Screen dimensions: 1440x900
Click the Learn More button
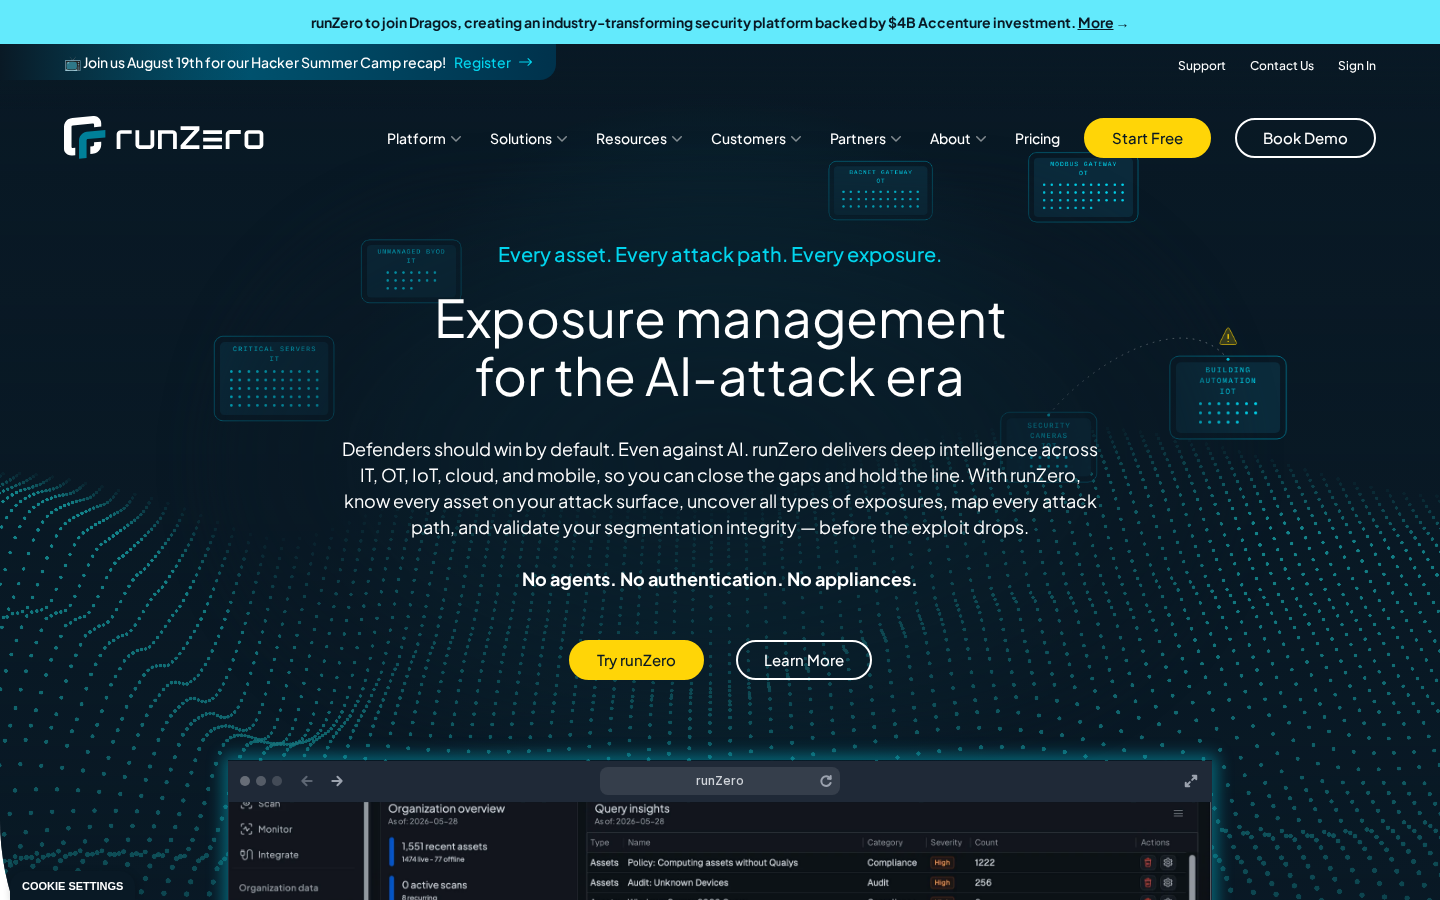(804, 660)
